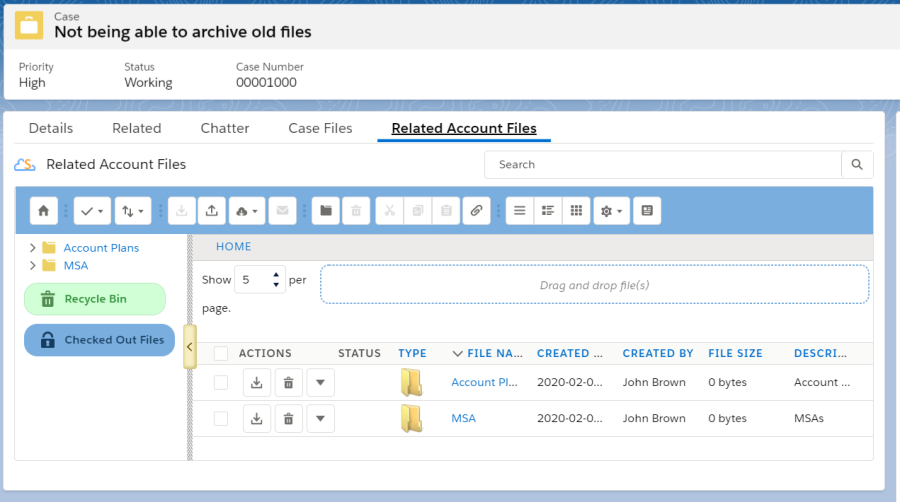
Task: Open the Recycle Bin
Action: click(x=95, y=299)
